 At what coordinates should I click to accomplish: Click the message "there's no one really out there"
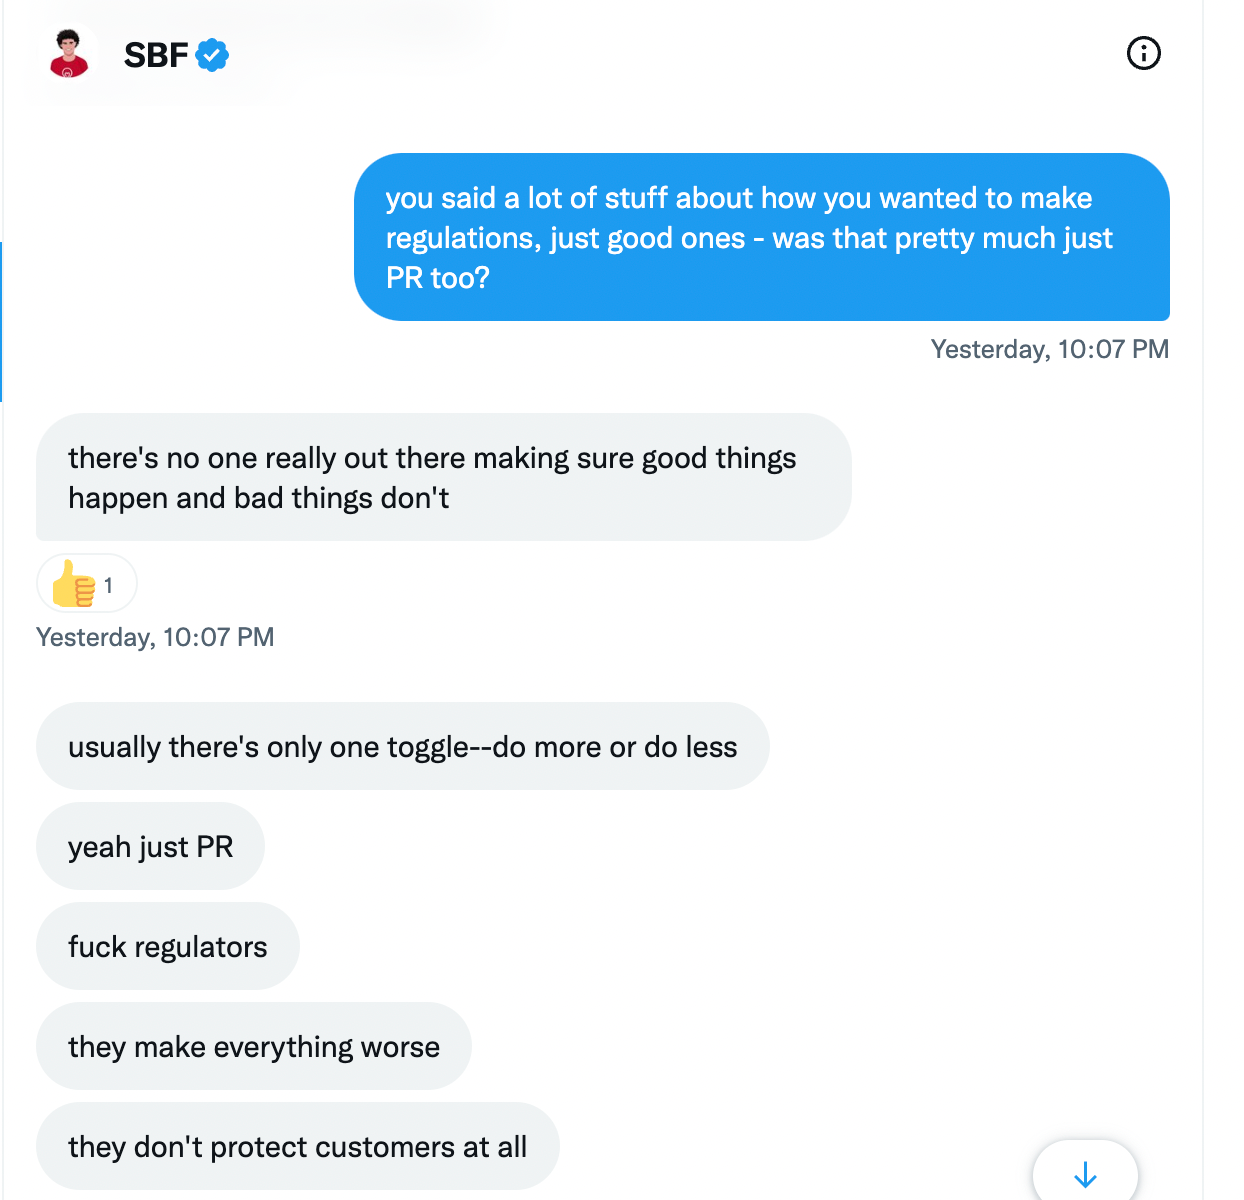(x=443, y=477)
